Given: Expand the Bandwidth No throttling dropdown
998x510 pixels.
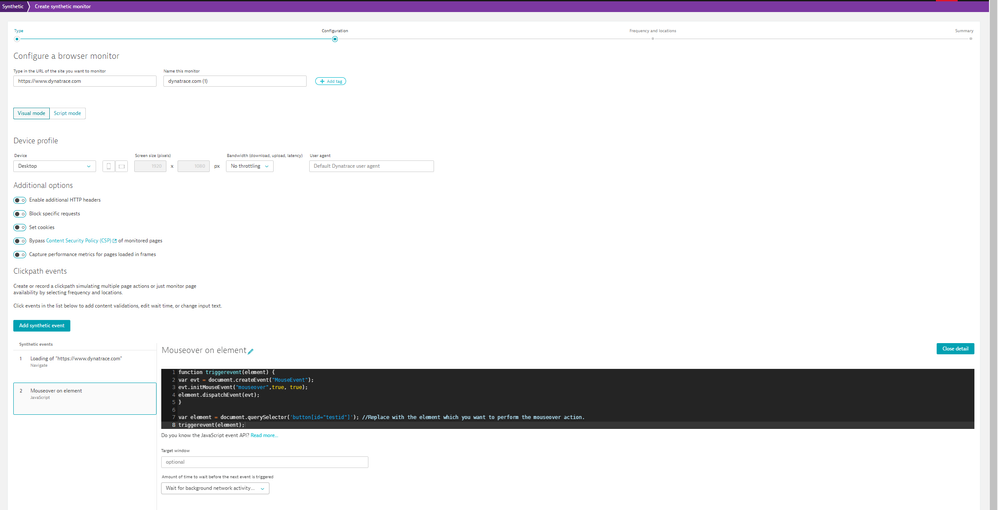Looking at the screenshot, I should [249, 166].
